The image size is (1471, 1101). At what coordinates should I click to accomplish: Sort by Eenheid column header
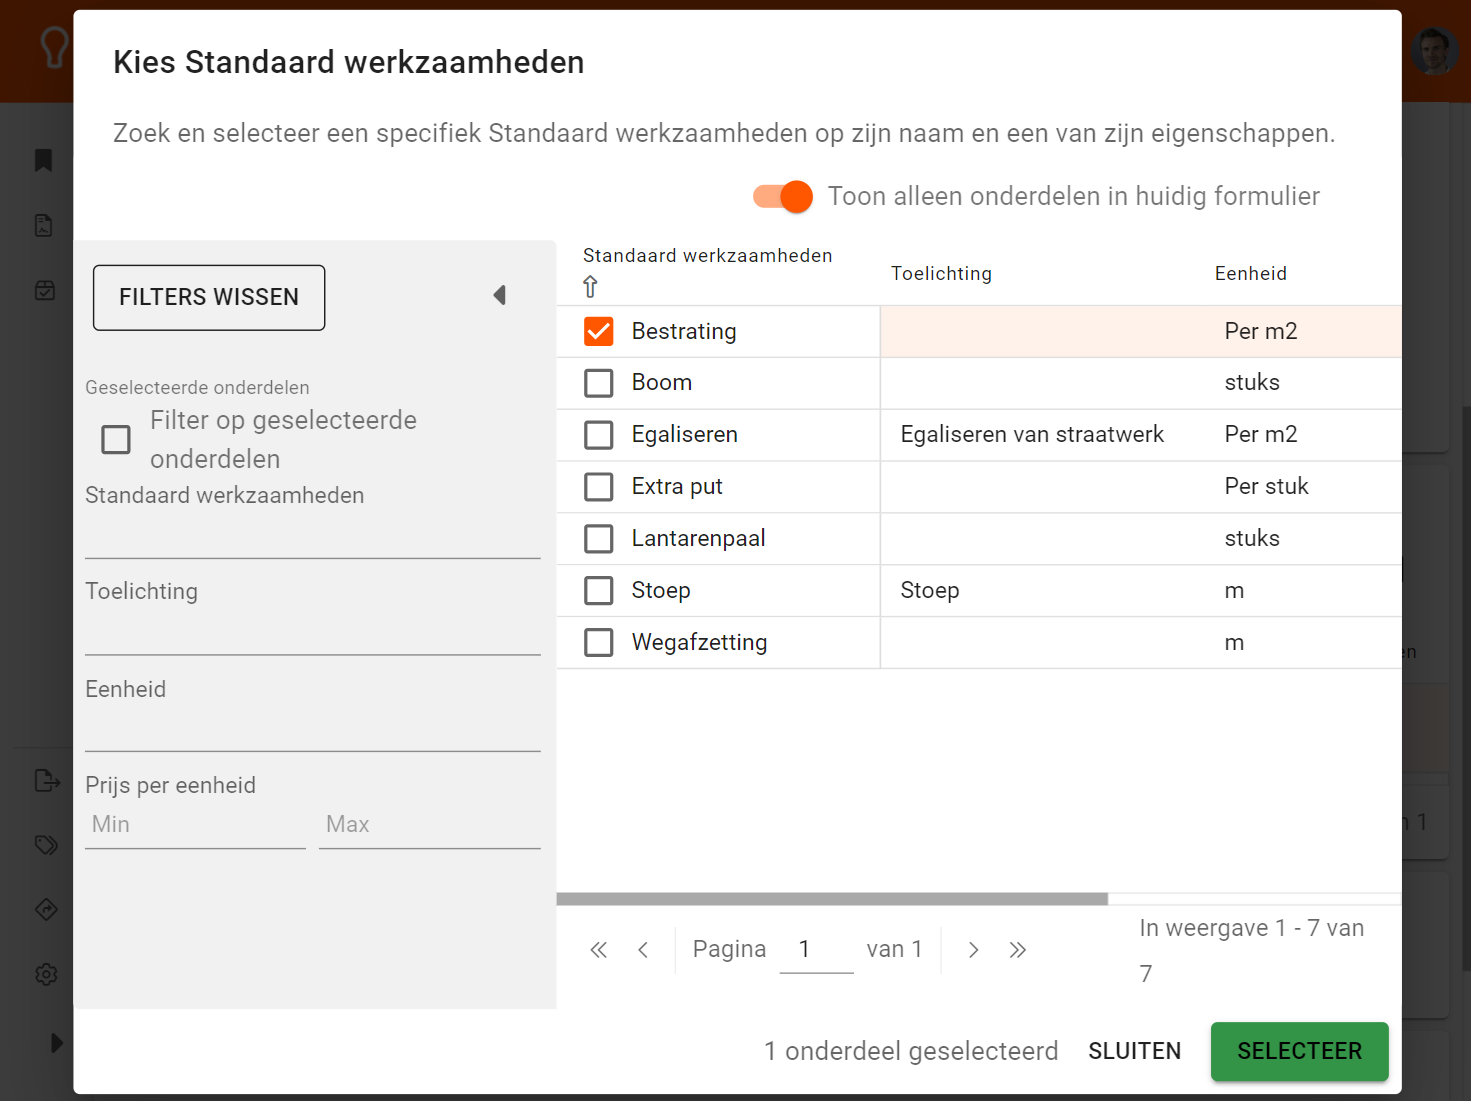1250,274
